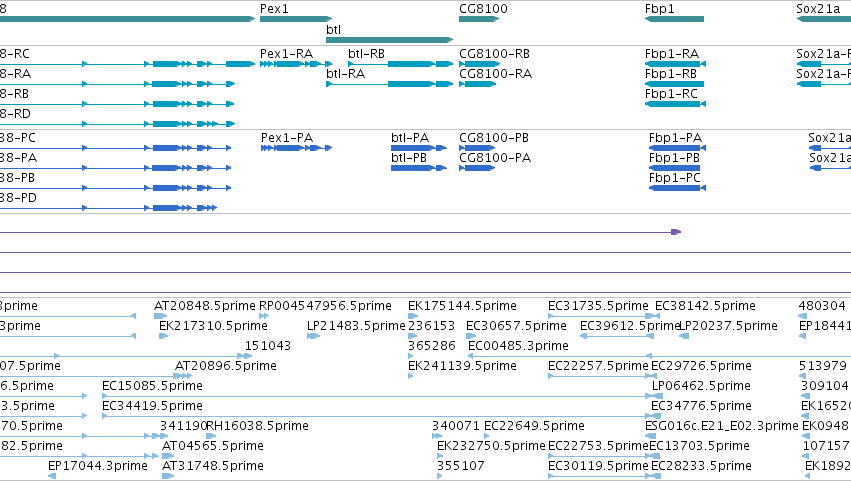Select CG8100-PB protein label
The image size is (851, 481).
pos(494,138)
